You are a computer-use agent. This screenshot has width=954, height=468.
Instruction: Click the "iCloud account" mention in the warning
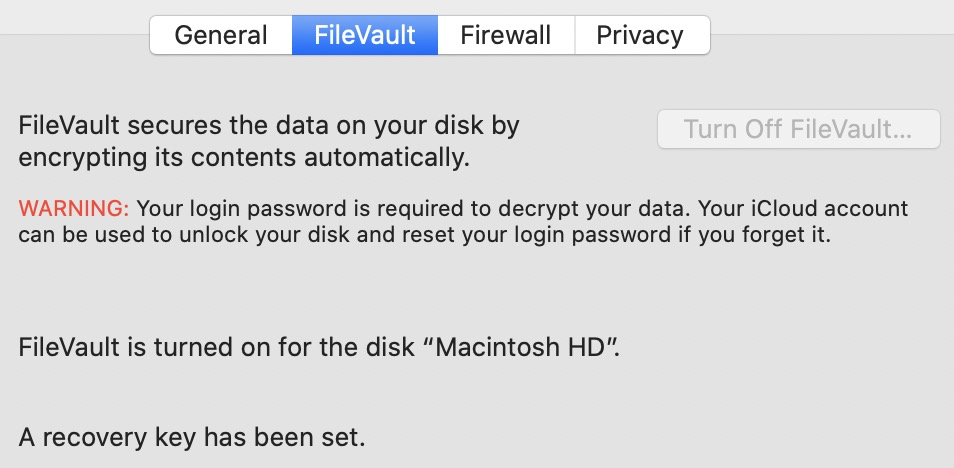(850, 209)
